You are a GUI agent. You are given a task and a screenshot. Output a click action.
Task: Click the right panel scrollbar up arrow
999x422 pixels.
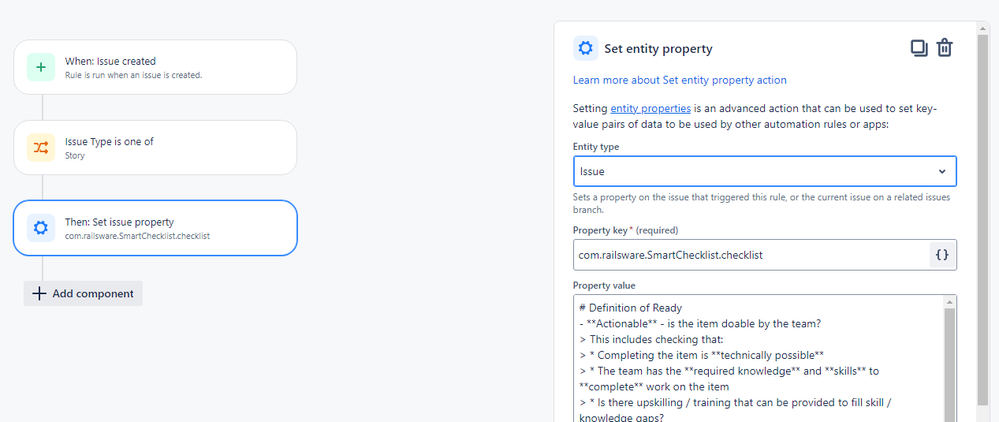coord(984,27)
